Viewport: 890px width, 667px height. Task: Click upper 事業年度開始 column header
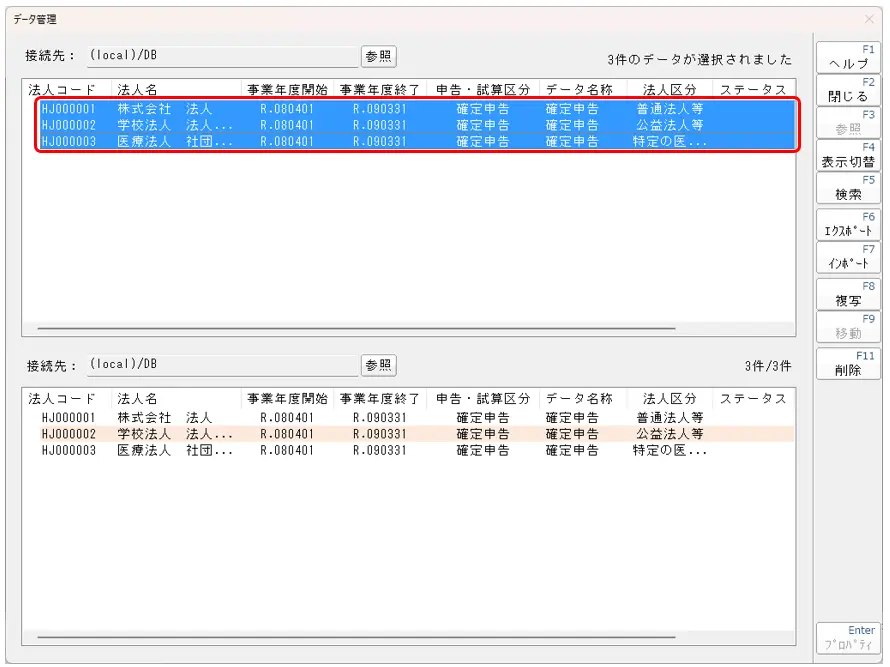(287, 90)
